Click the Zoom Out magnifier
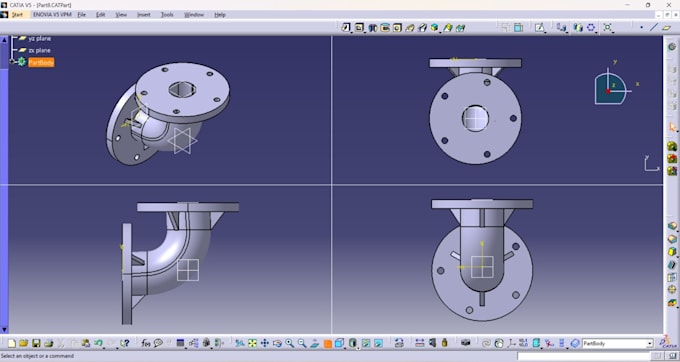The width and height of the screenshot is (680, 362). tap(302, 343)
